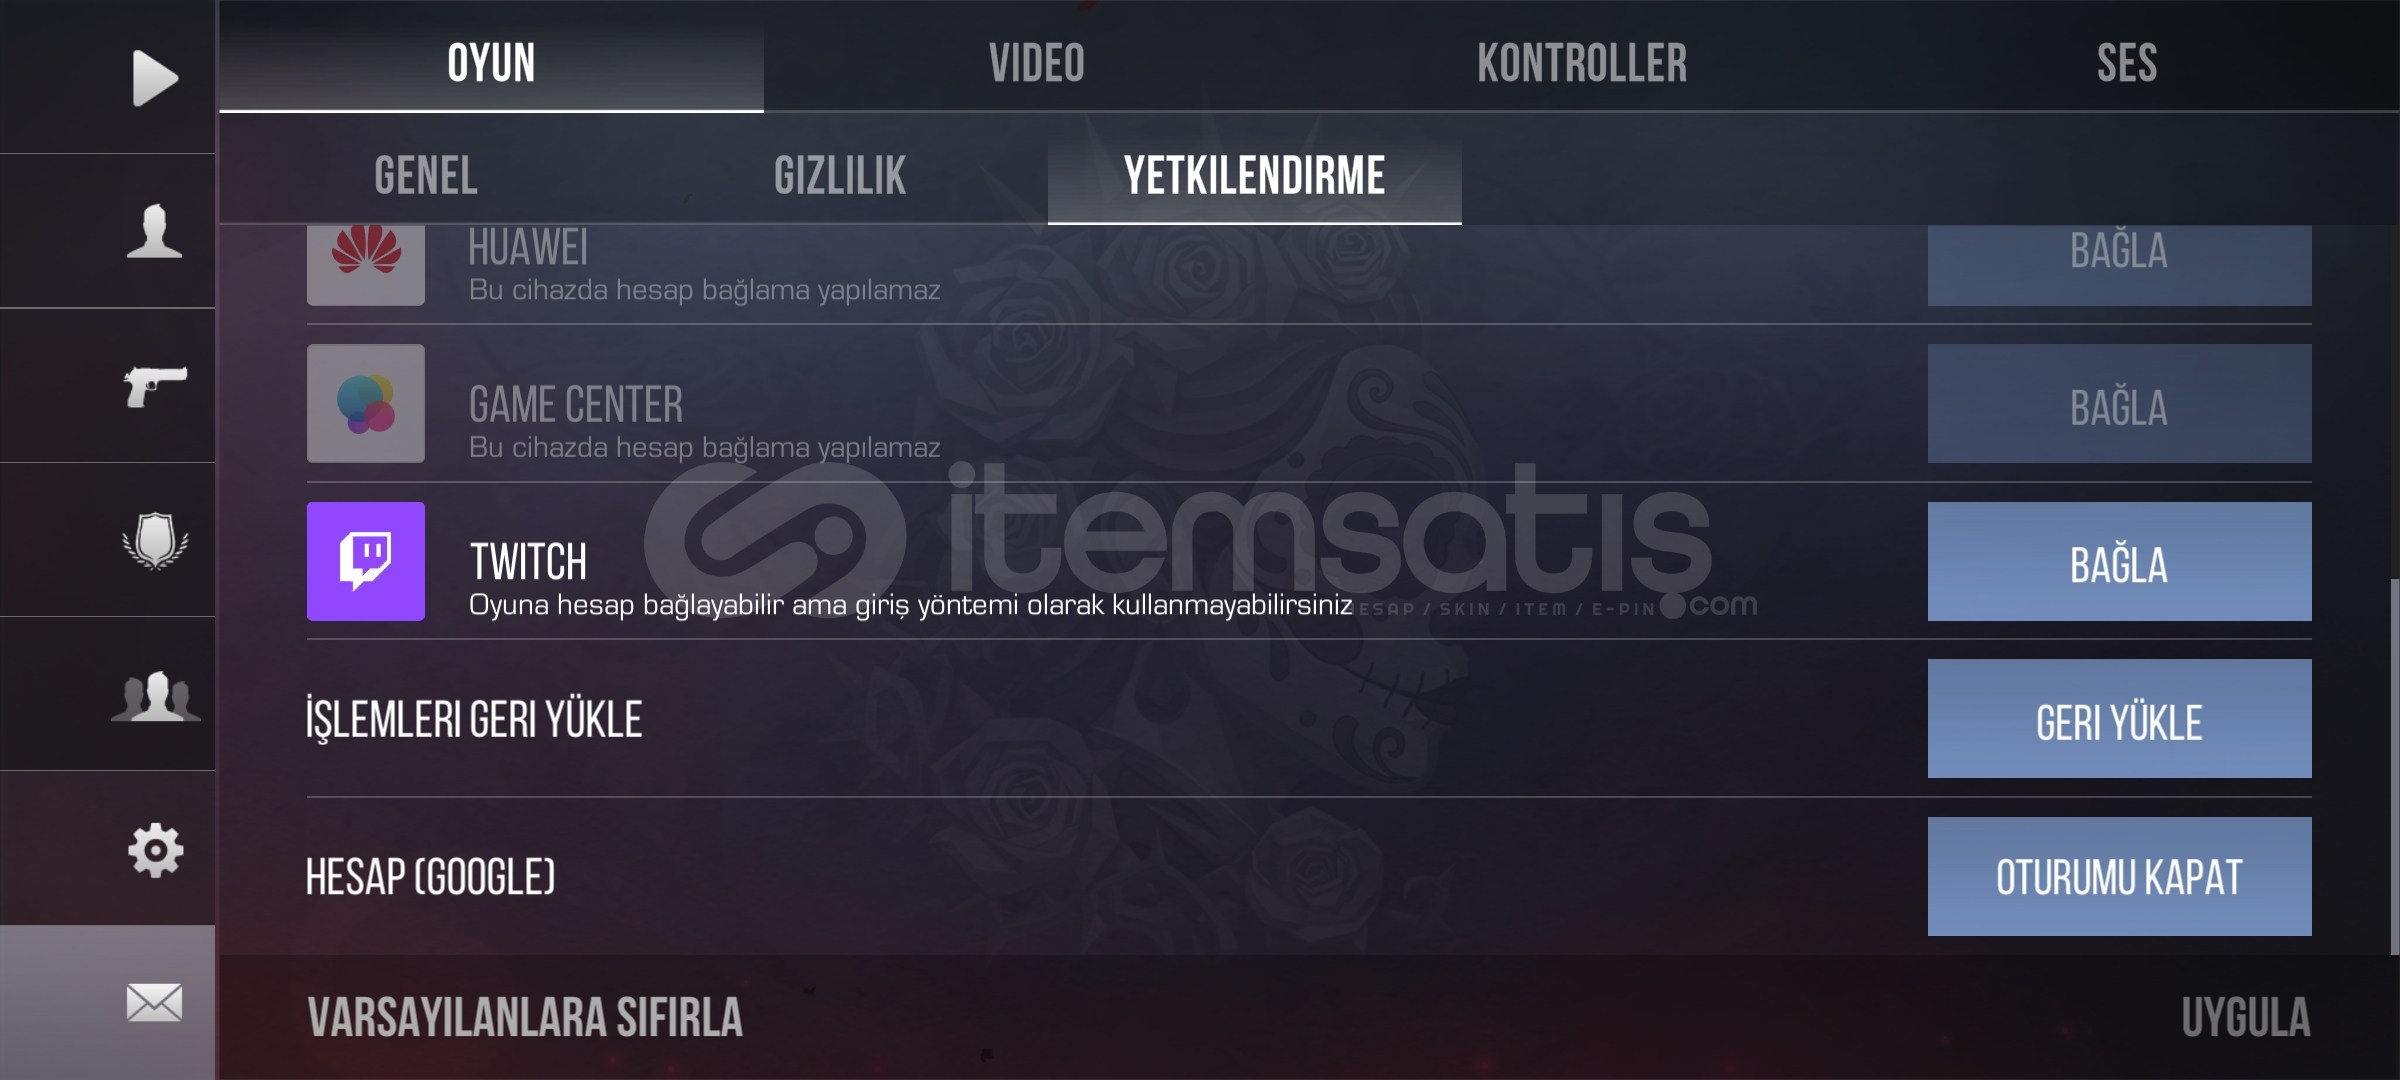Open the pistol weapons icon
This screenshot has height=1080, width=2400.
point(155,386)
